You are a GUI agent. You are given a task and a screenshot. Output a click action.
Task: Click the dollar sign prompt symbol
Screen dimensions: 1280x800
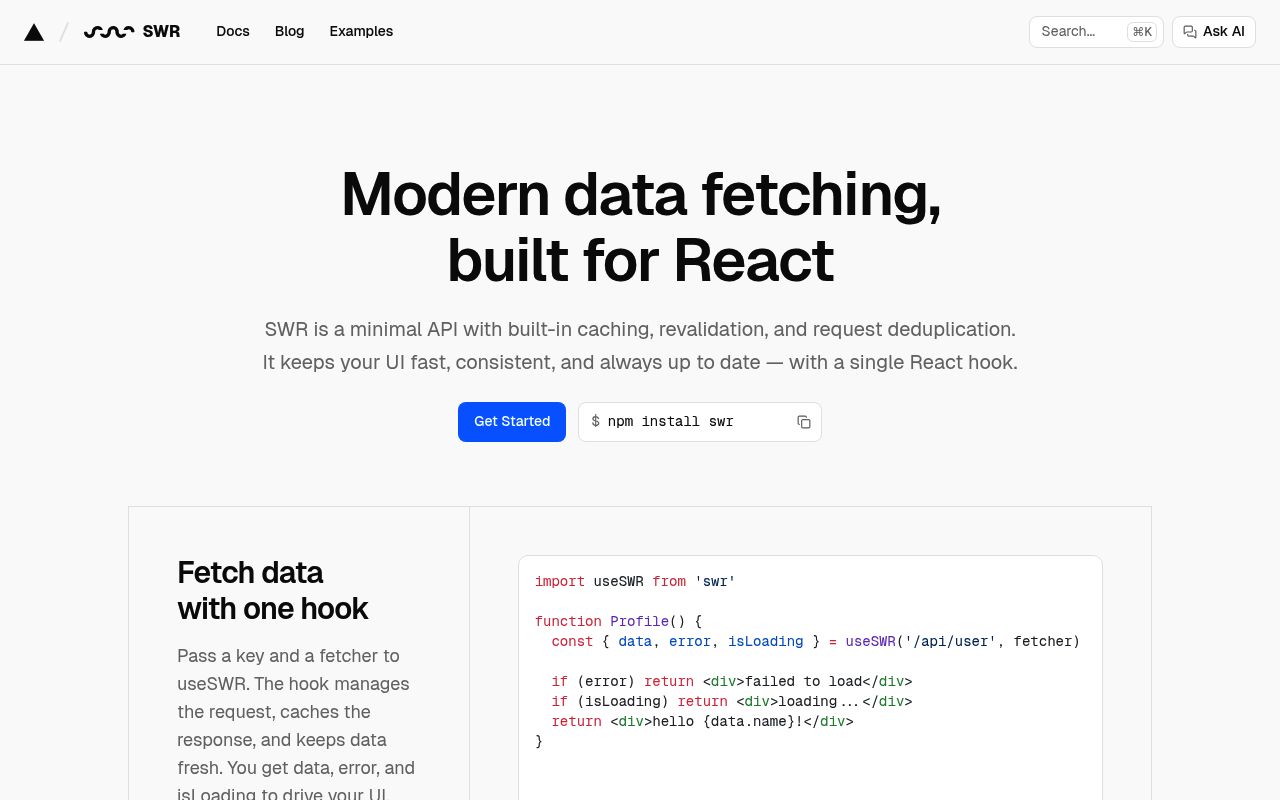595,422
